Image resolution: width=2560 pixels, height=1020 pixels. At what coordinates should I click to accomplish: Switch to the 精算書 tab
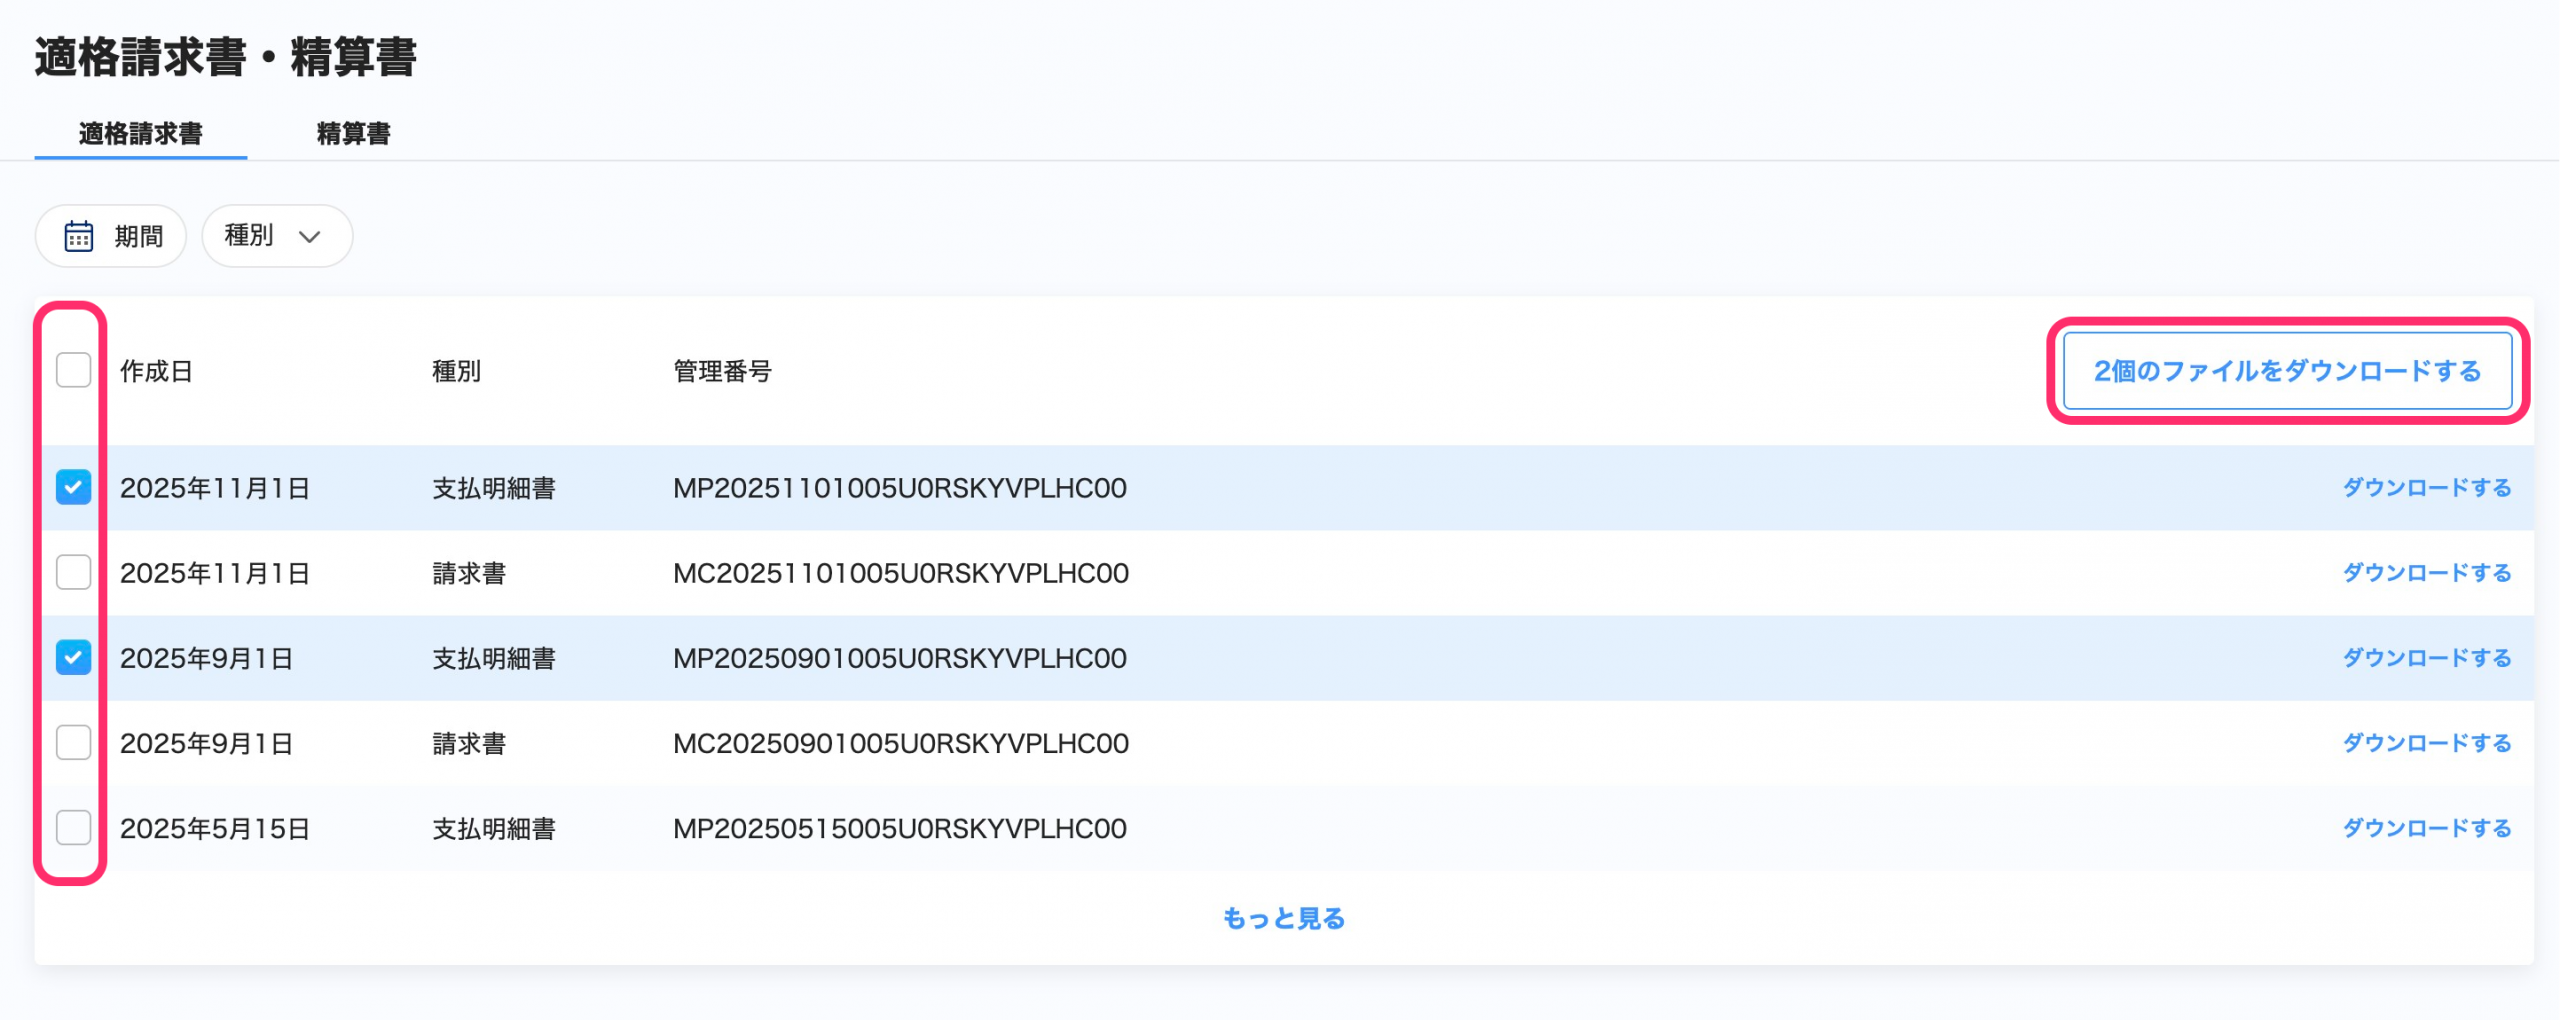point(353,134)
